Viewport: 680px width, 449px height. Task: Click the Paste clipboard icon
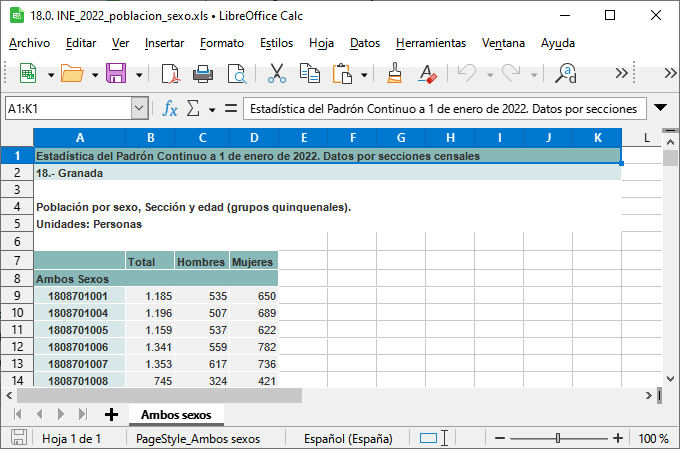coord(342,73)
